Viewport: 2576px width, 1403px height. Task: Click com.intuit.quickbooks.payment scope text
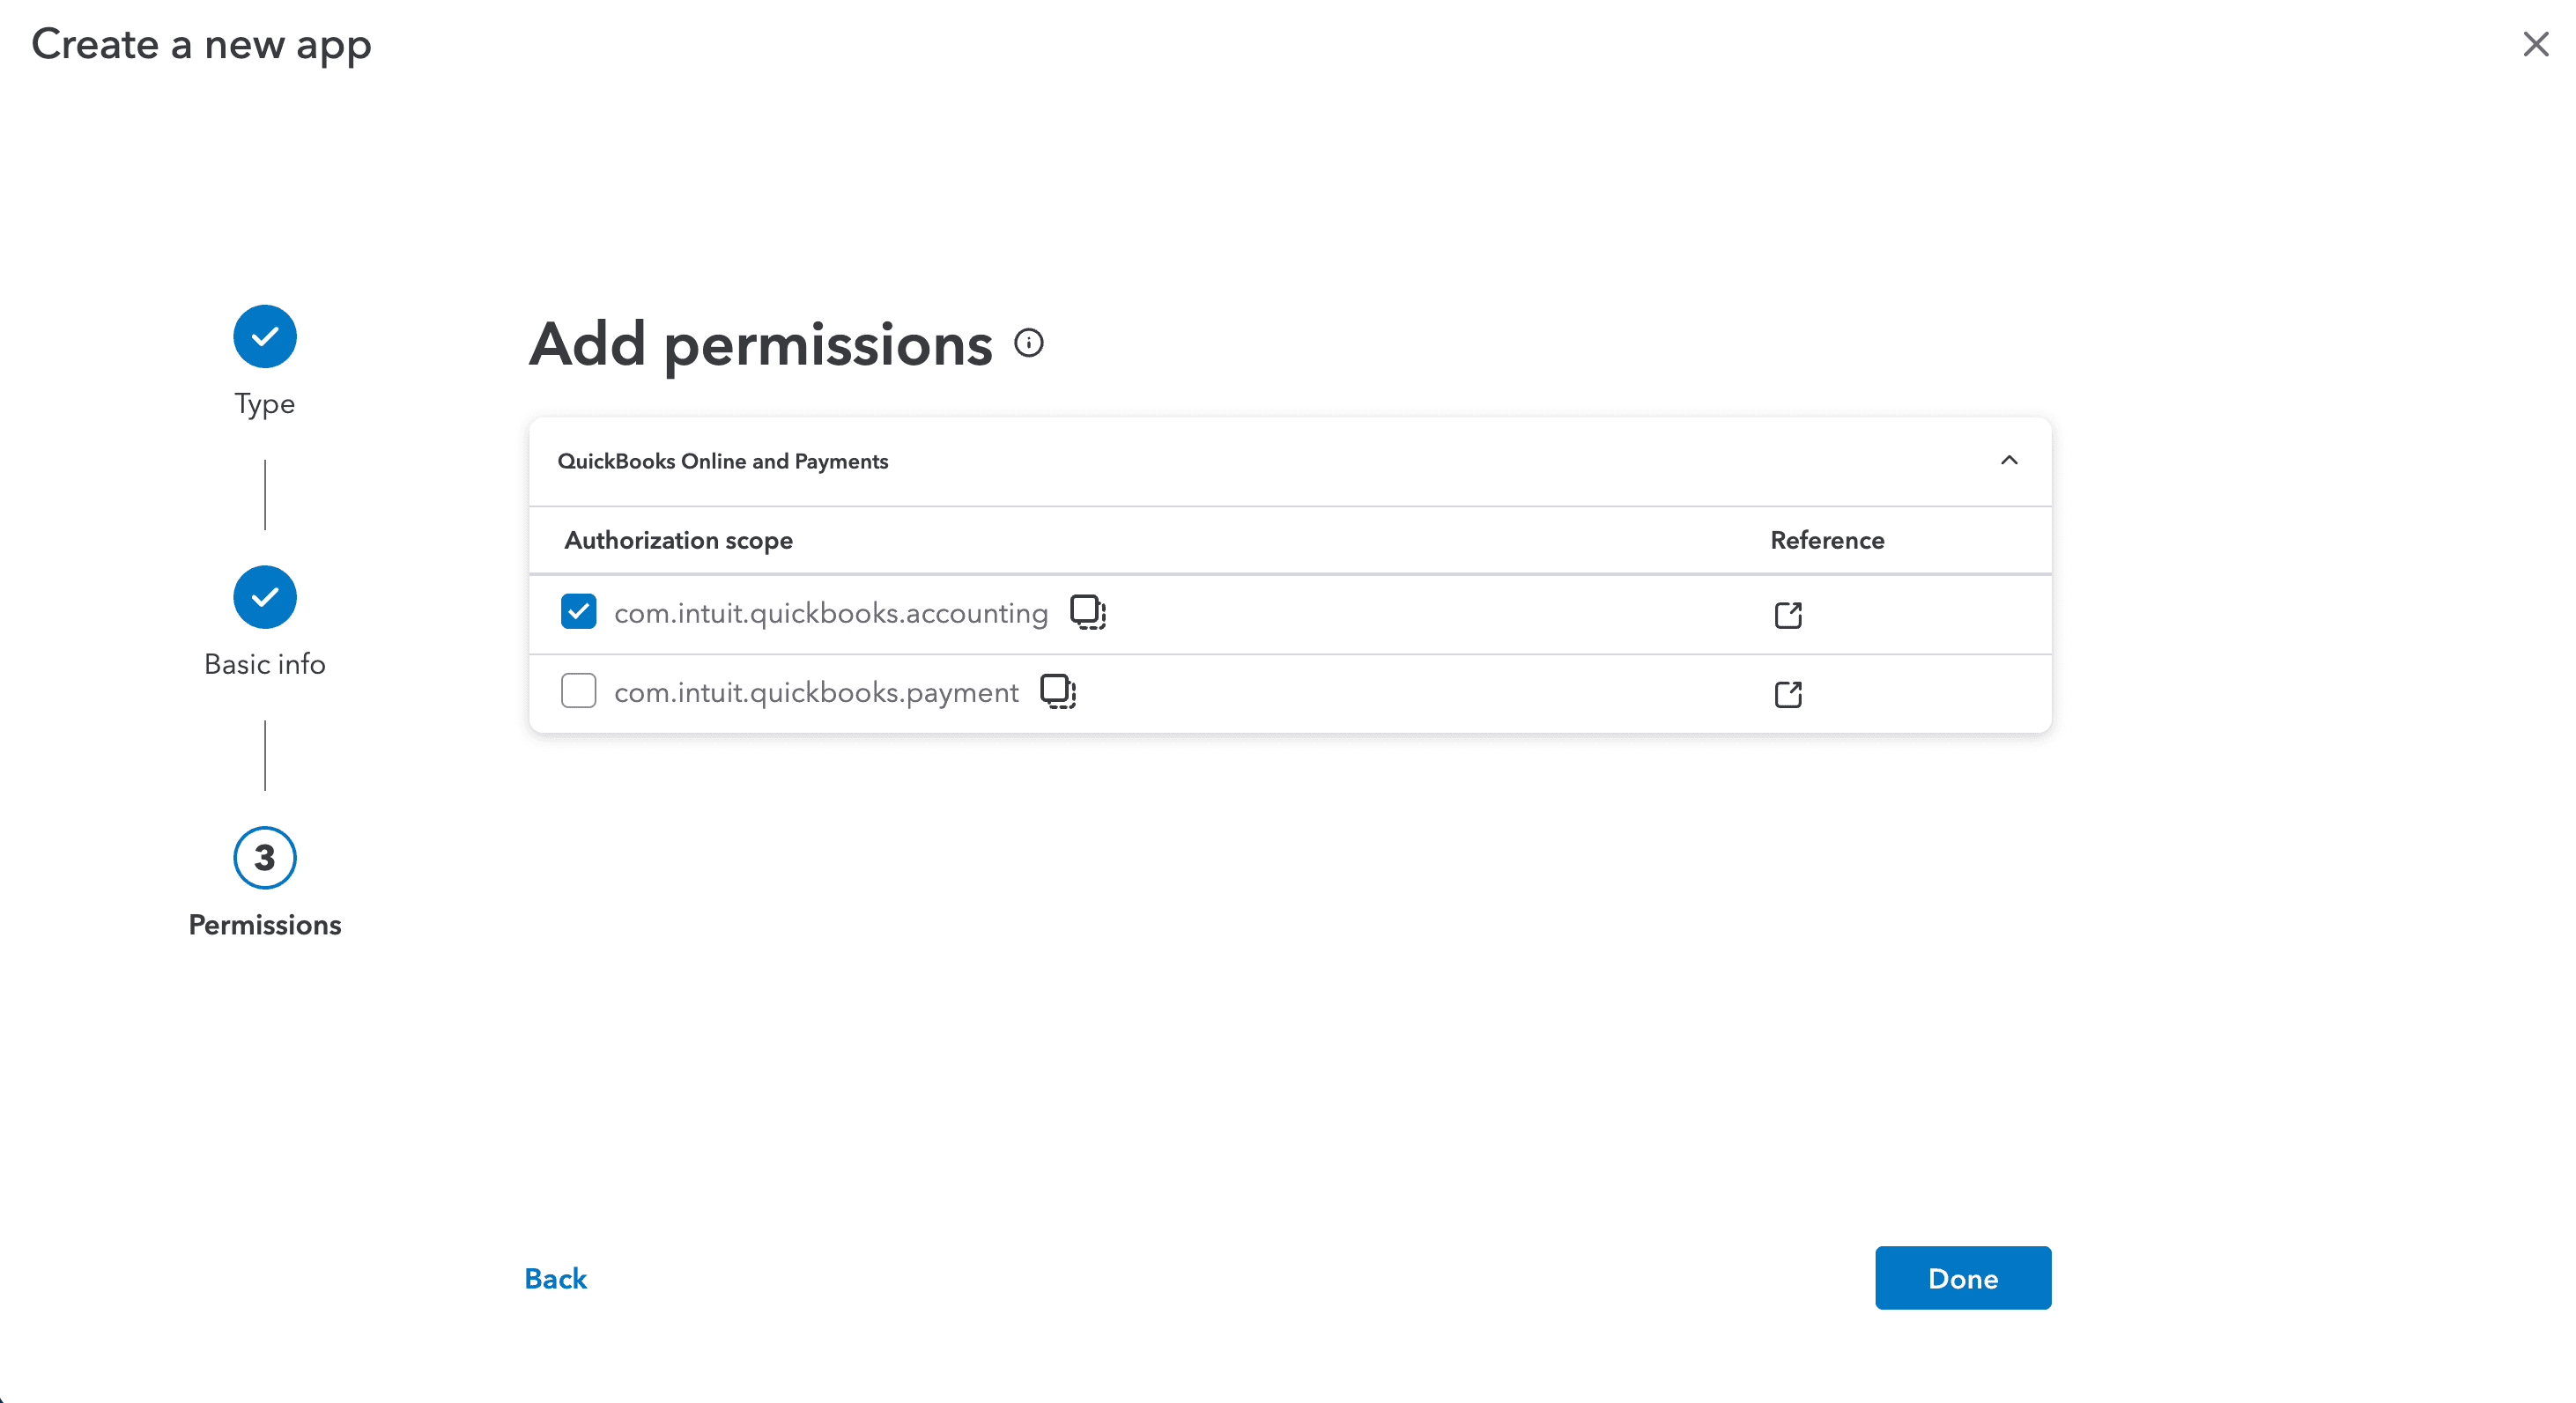coord(816,692)
